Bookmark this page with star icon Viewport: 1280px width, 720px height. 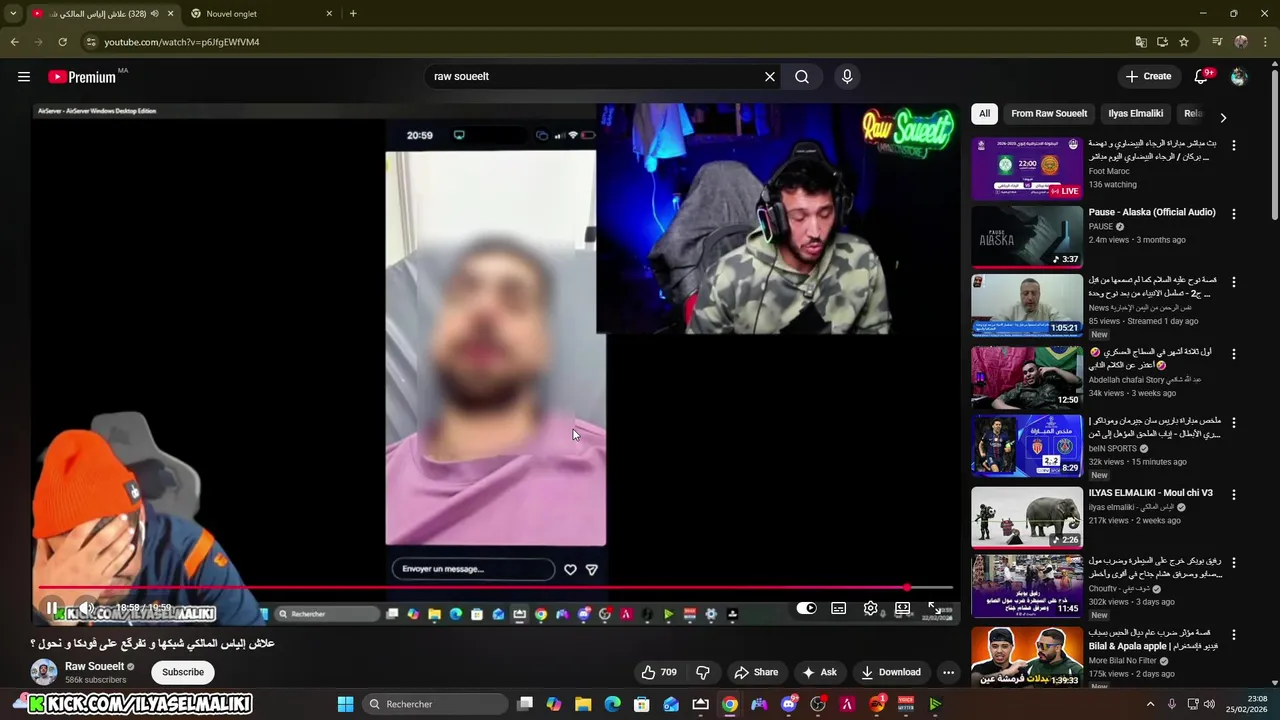[x=1184, y=42]
